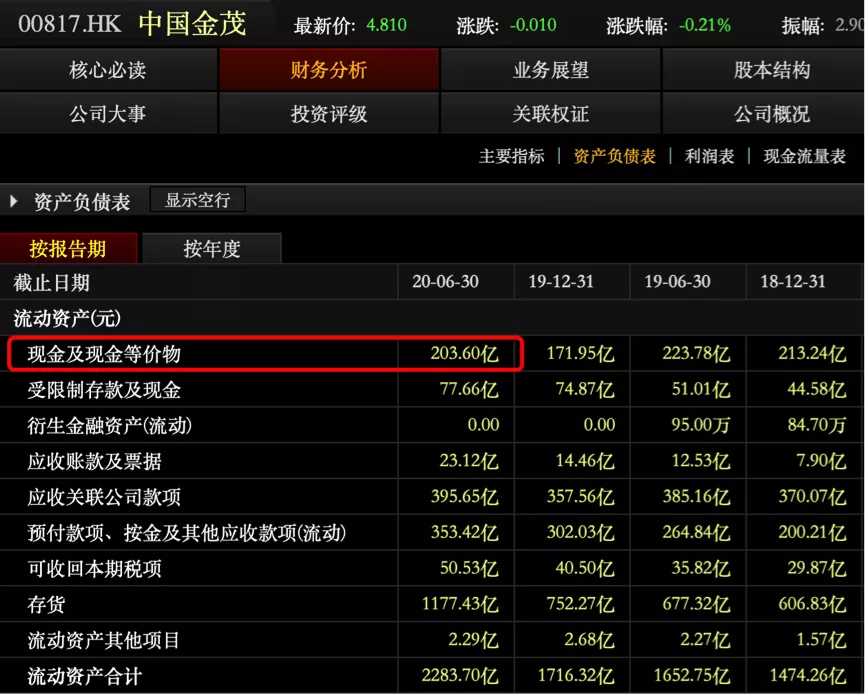Click the -0.21% change percentage
This screenshot has height=694, width=865.
(x=704, y=25)
